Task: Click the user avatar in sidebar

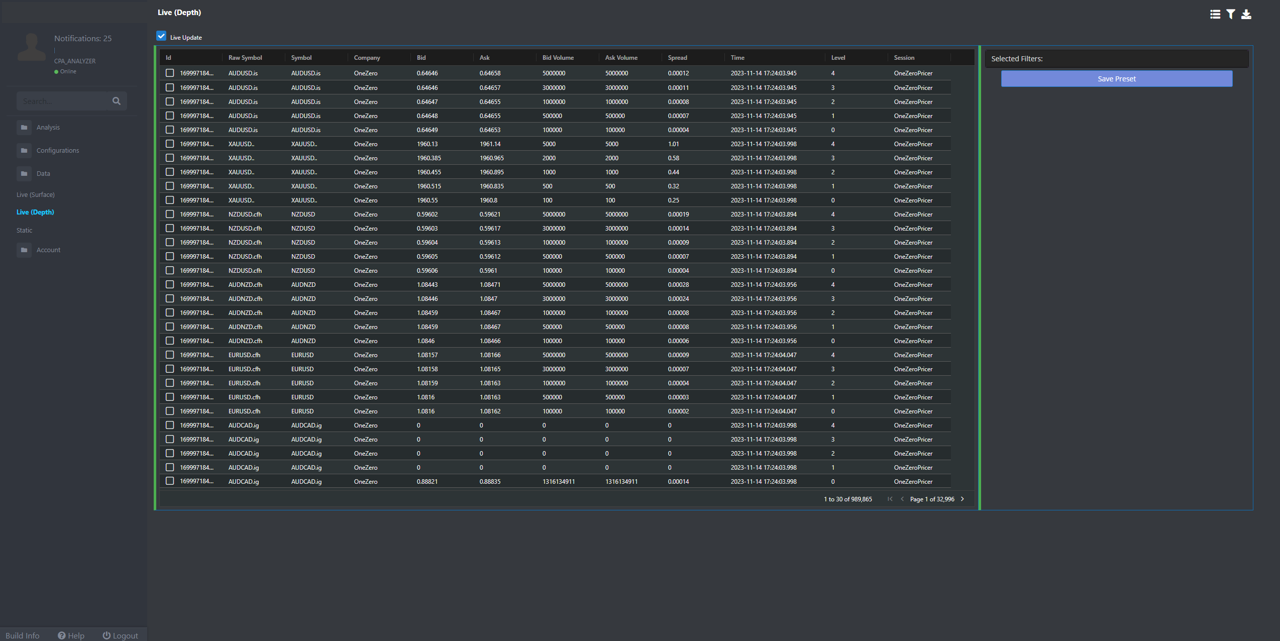Action: click(x=32, y=47)
